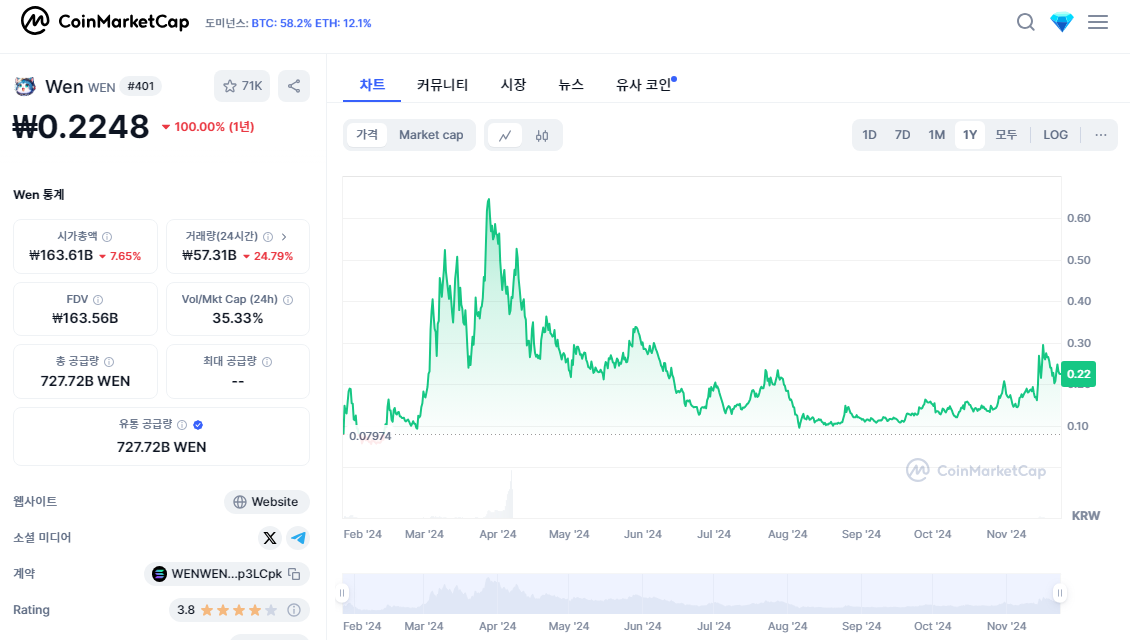
Task: Open info icon beside 거래량(24시간)
Action: point(268,236)
